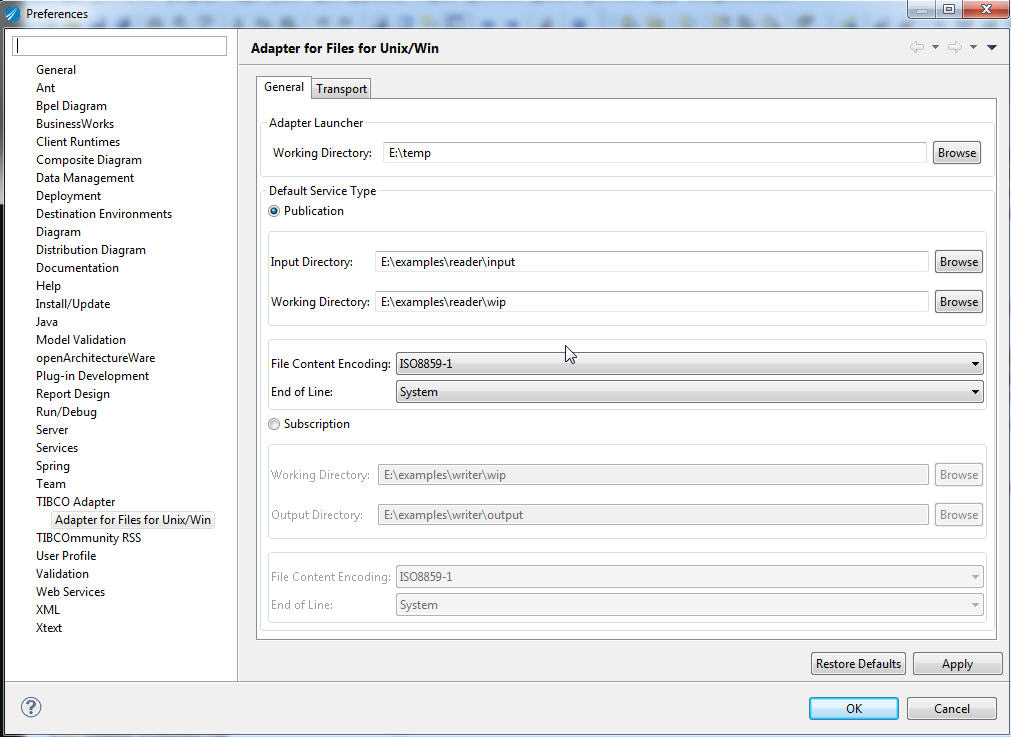Click the Preferences window title icon
The width and height of the screenshot is (1011, 737).
[13, 13]
